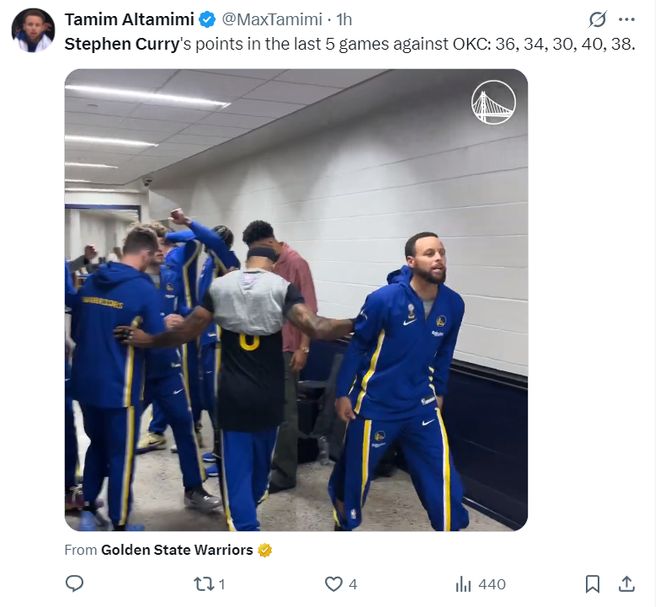
Task: Click the blue verified badge beside the name
Action: [x=207, y=19]
